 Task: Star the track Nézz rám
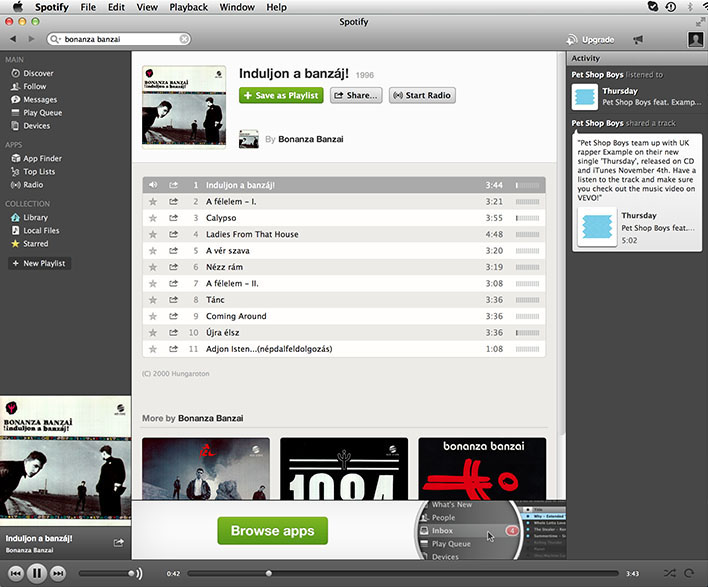153,267
